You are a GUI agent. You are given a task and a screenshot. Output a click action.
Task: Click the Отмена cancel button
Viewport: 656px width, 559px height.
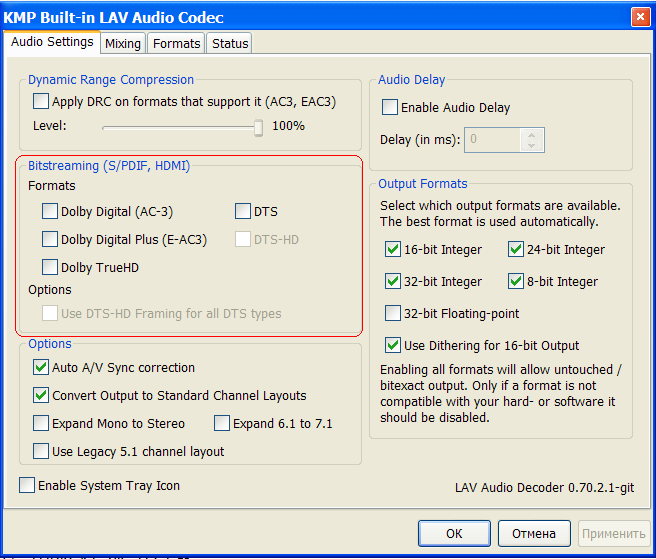534,533
